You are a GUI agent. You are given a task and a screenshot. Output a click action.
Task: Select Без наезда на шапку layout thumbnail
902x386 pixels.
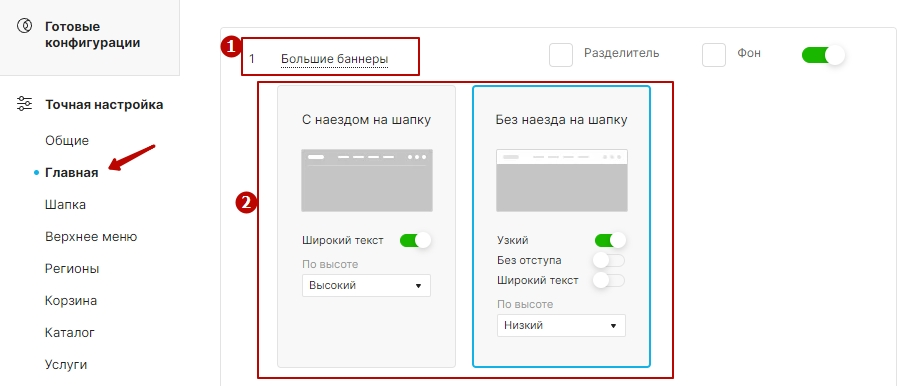562,181
